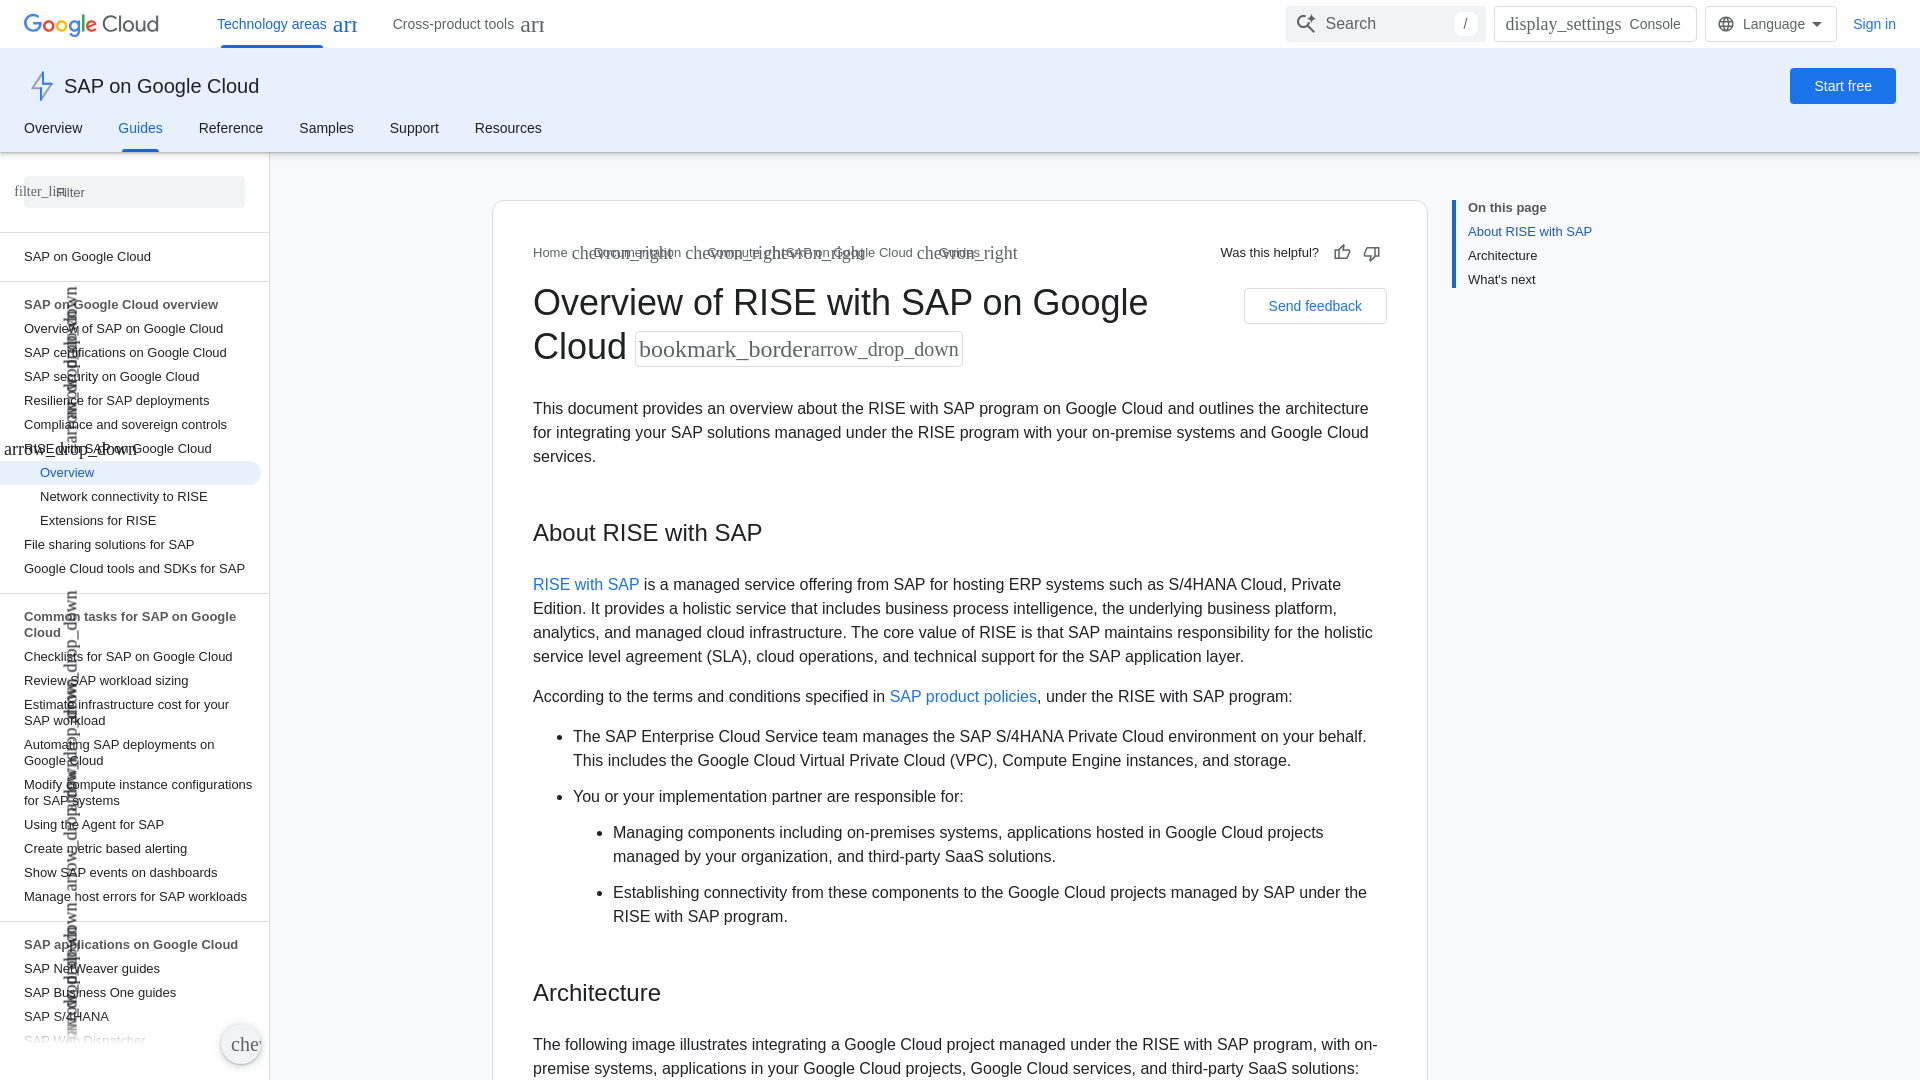Viewport: 1920px width, 1080px height.
Task: Switch to the Resources tab
Action: [508, 128]
